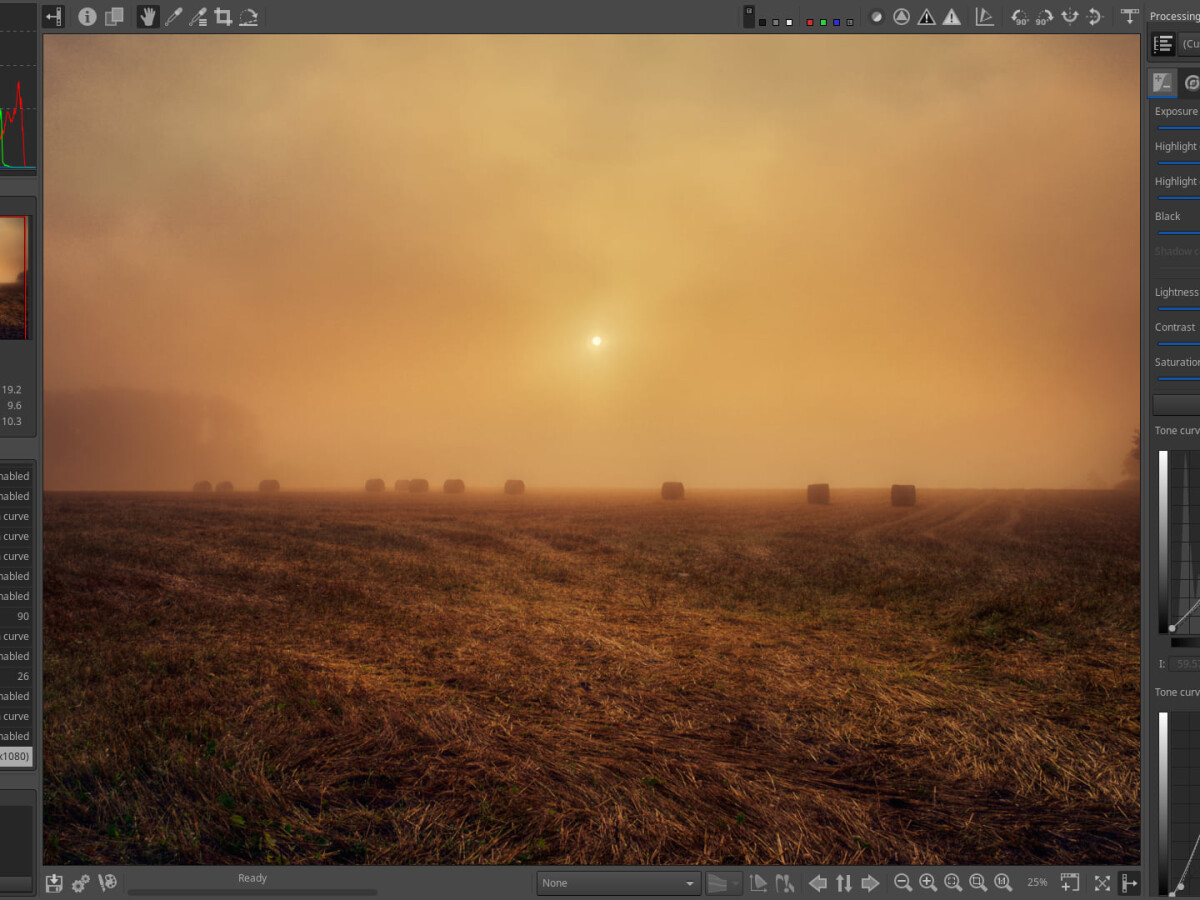Screen dimensions: 1200x900
Task: Select the Hand navigation tool
Action: (x=148, y=17)
